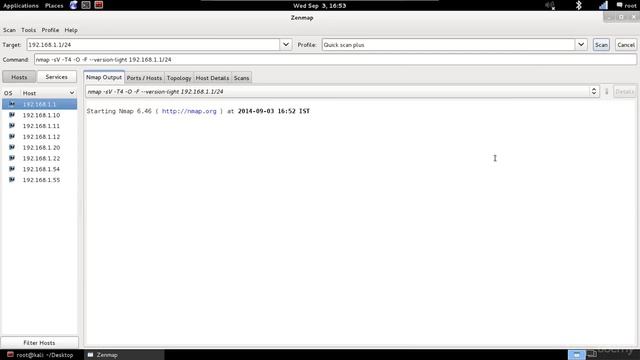Open the Help menu

[71, 30]
